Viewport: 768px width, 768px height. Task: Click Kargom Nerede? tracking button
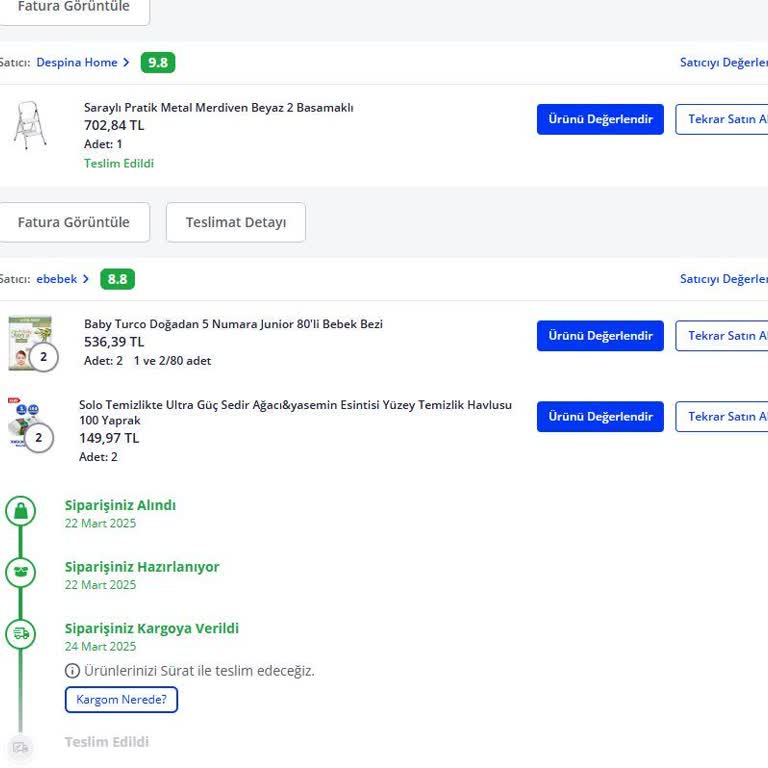click(121, 699)
